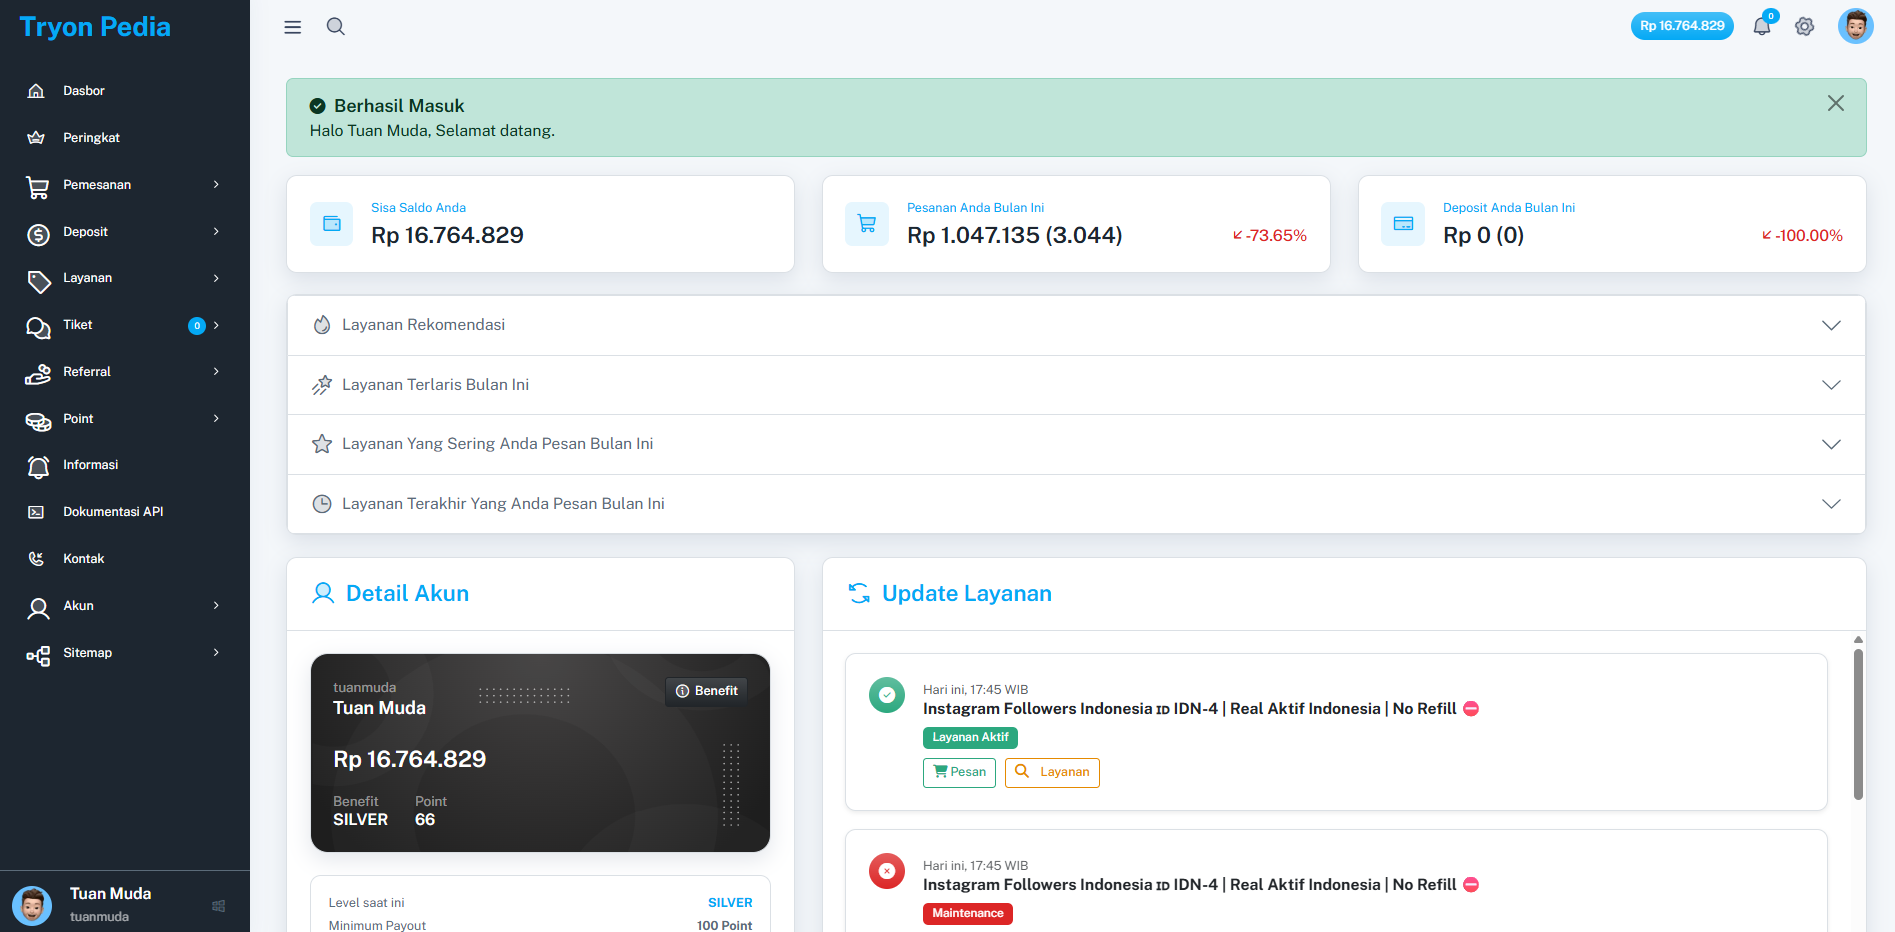1895x932 pixels.
Task: Expand Layanan Terlaris Bulan Ini accordion
Action: pos(1076,385)
